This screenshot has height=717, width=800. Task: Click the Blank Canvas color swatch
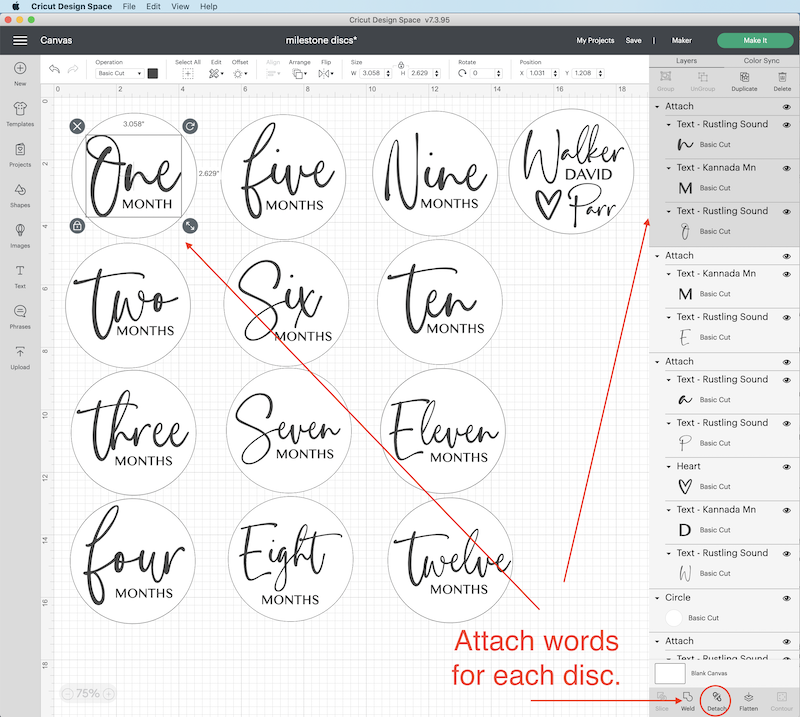point(670,673)
